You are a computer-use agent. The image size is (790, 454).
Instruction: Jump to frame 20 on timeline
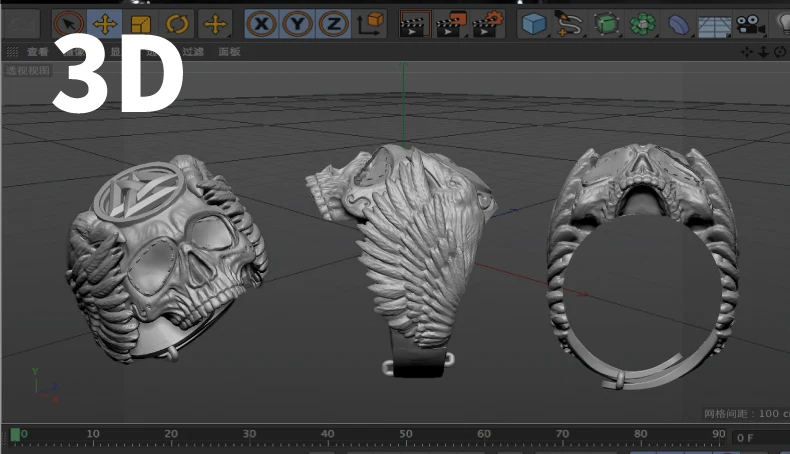tap(171, 434)
